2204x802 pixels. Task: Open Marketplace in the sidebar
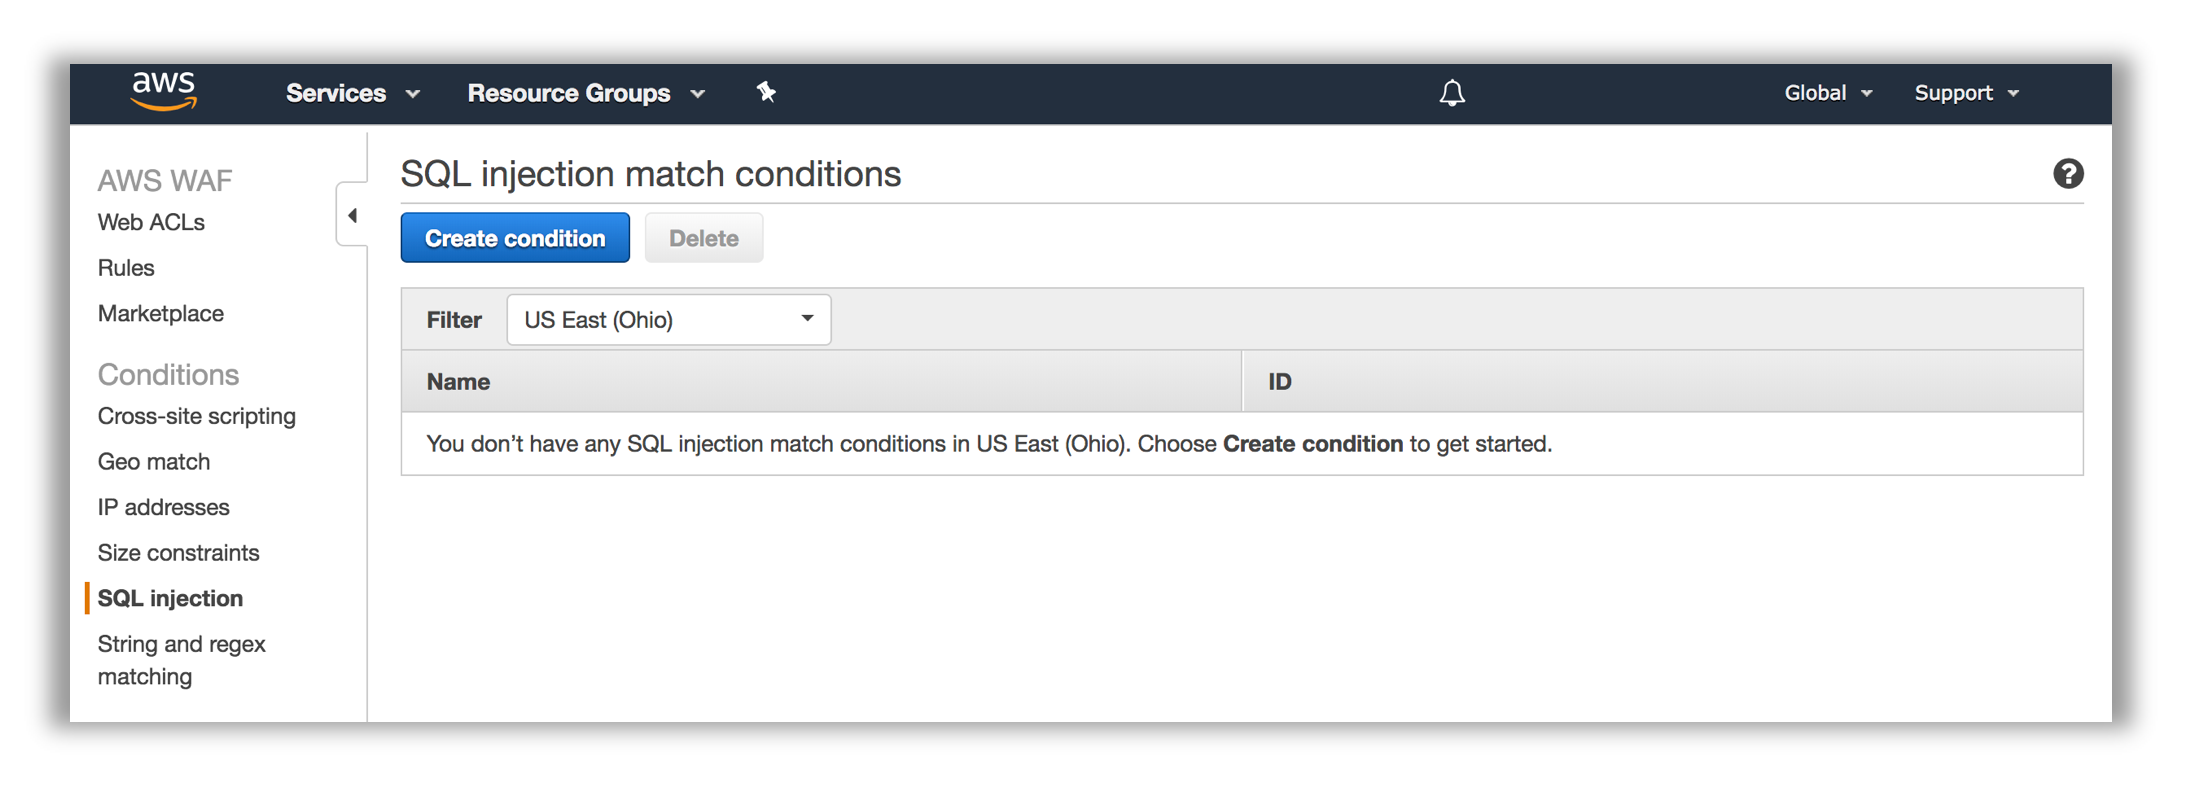[161, 314]
